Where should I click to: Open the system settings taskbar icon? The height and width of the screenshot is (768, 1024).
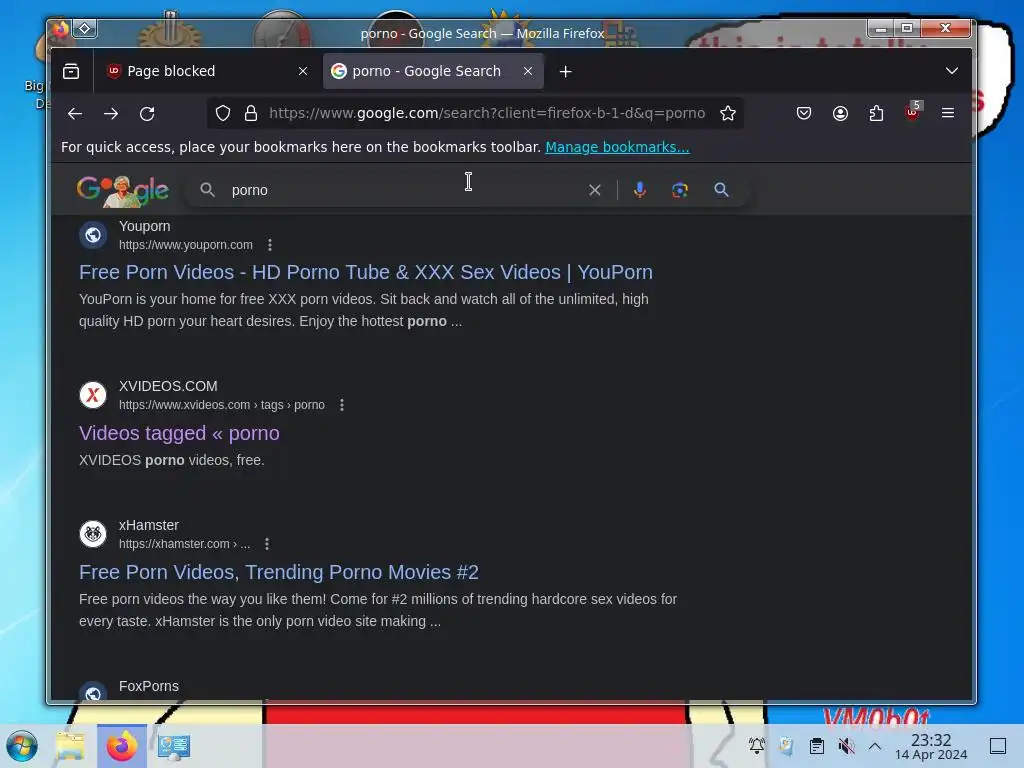tap(174, 746)
